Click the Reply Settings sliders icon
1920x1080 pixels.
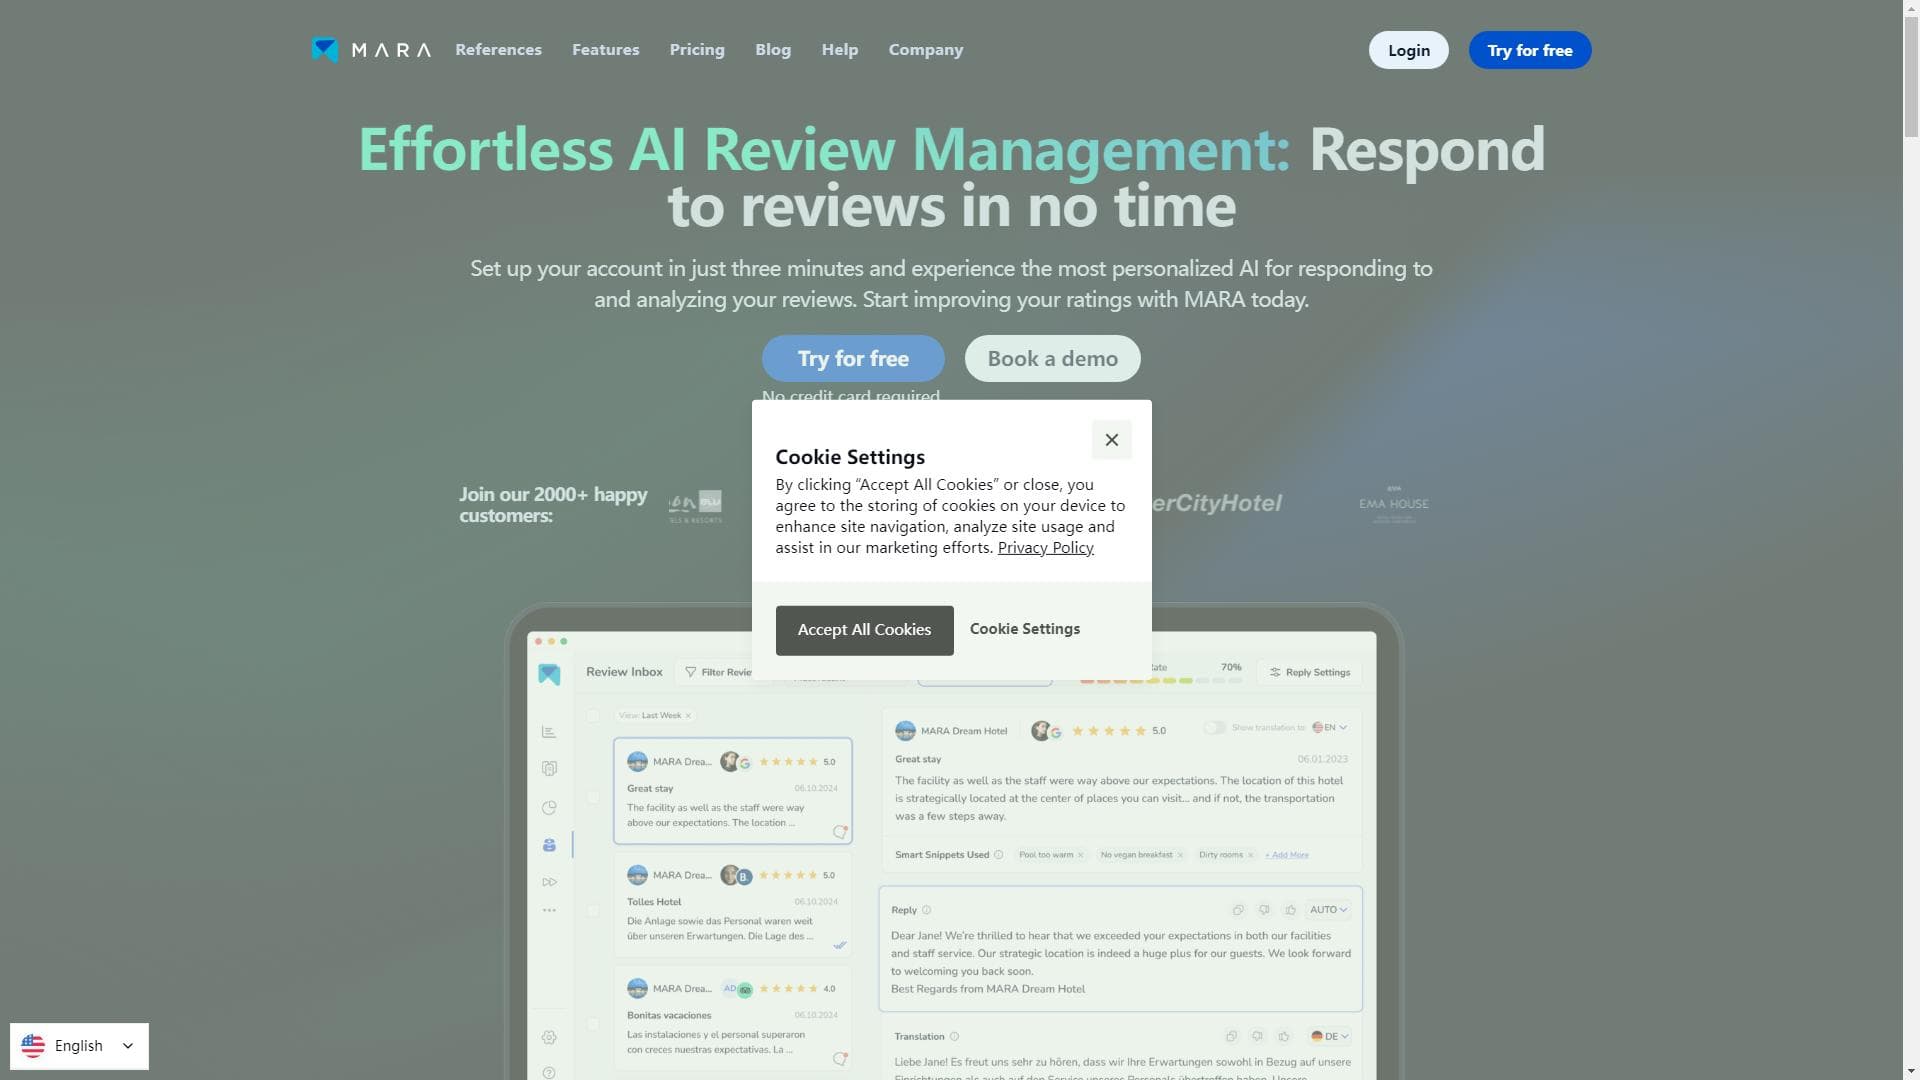[x=1275, y=672]
